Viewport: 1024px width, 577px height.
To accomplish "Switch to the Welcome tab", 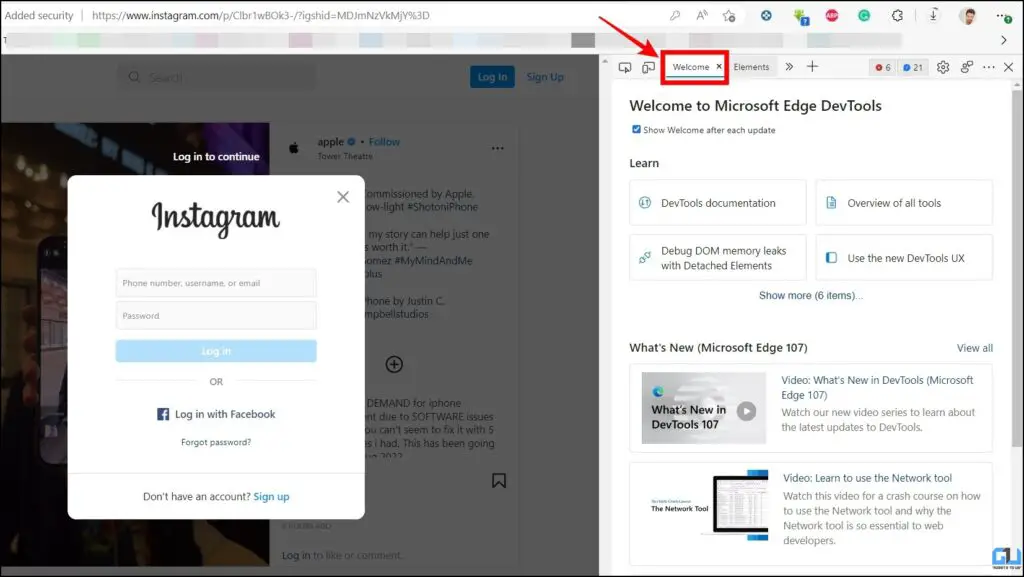I will pos(690,67).
